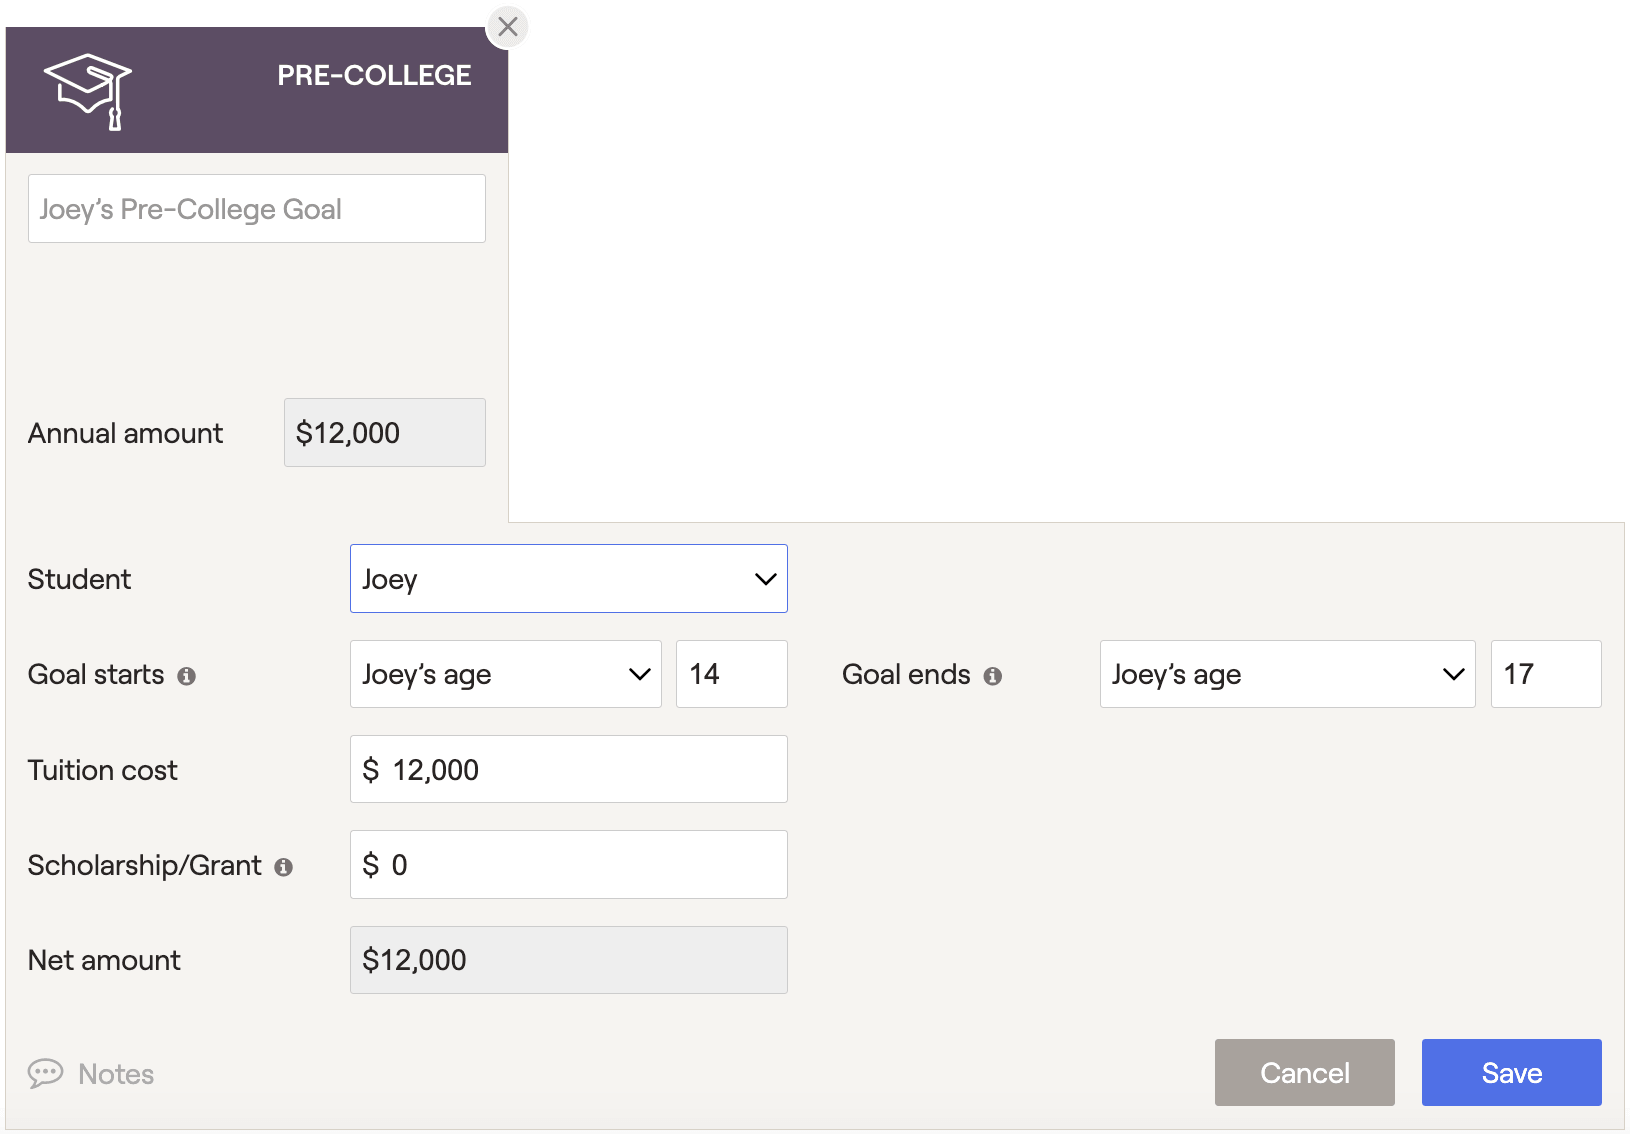Image resolution: width=1630 pixels, height=1134 pixels.
Task: Save the Pre-College goal
Action: coord(1512,1073)
